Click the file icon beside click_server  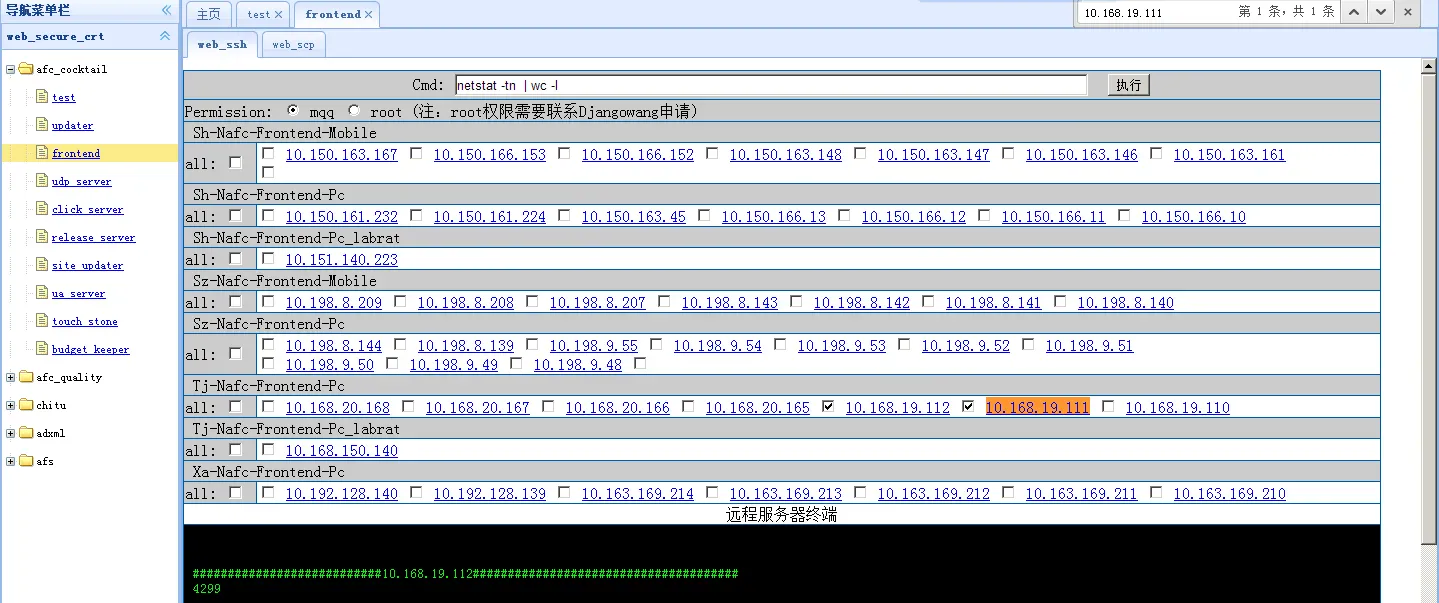coord(42,208)
